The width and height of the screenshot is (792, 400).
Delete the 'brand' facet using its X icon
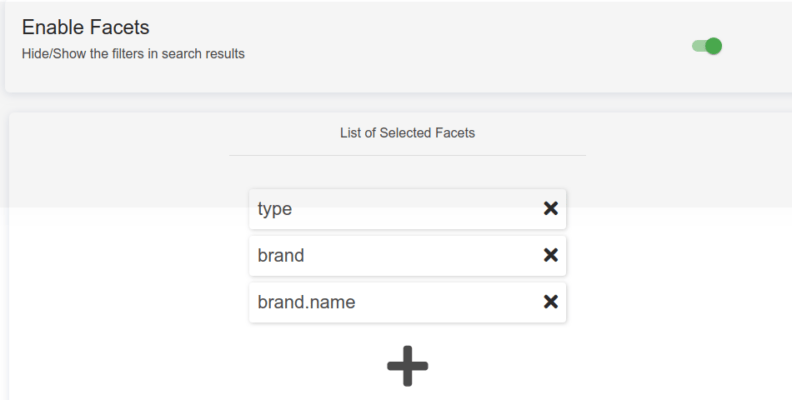[550, 255]
